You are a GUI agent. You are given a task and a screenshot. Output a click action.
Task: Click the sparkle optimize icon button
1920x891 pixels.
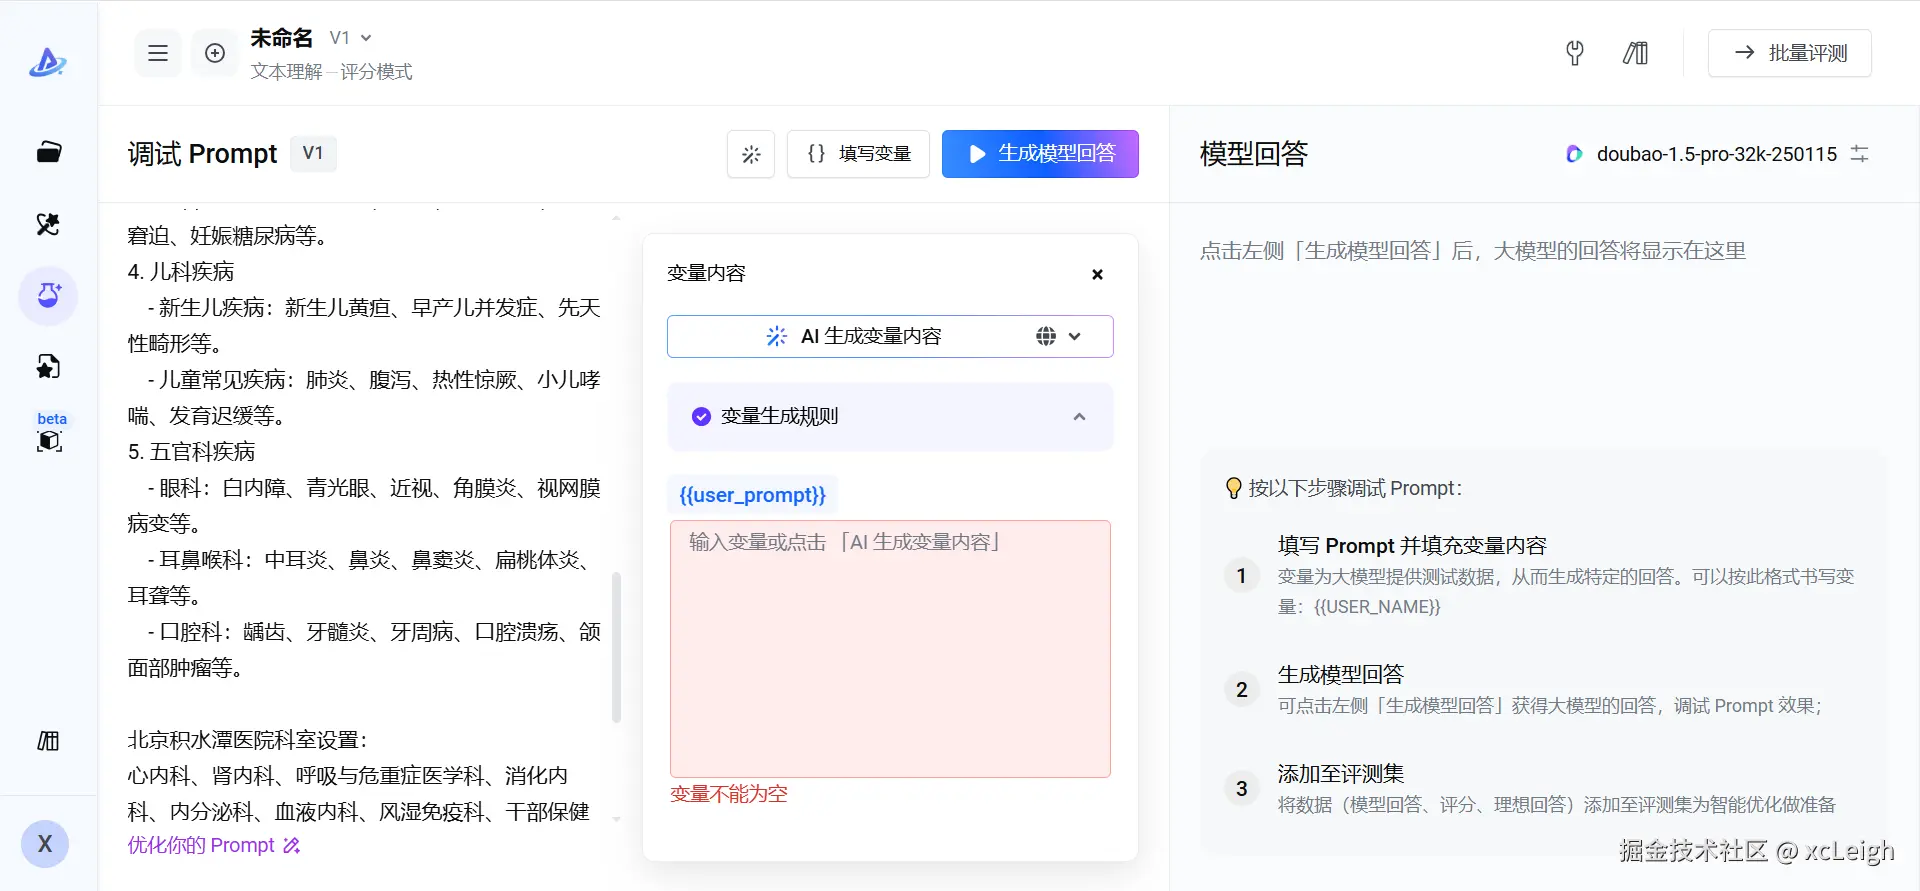pyautogui.click(x=751, y=154)
